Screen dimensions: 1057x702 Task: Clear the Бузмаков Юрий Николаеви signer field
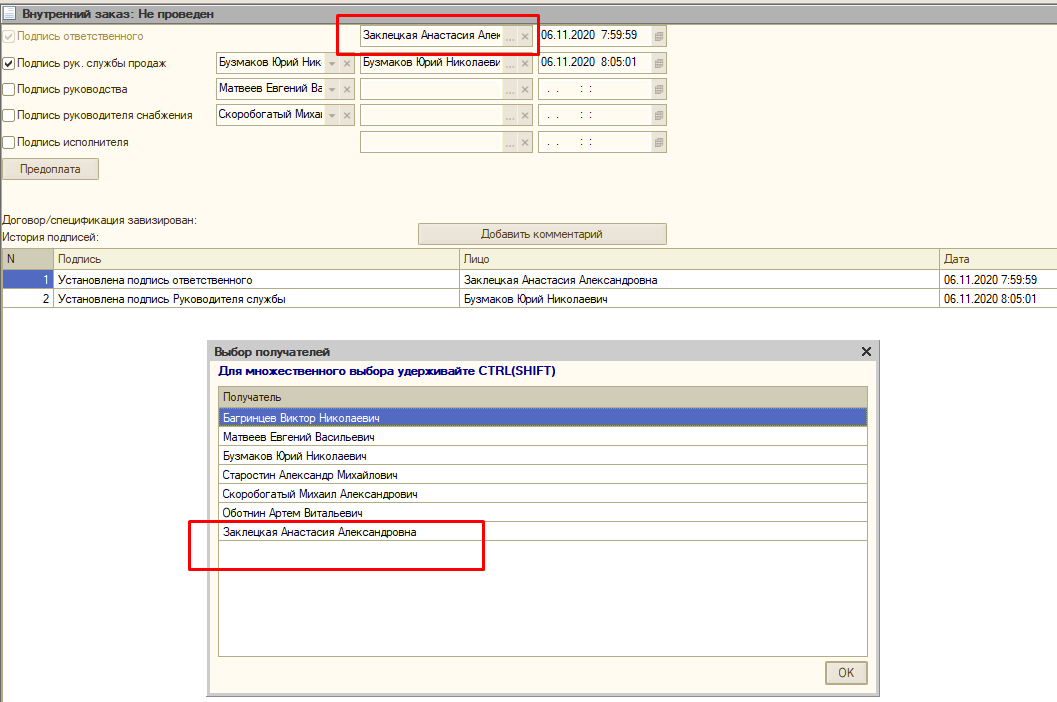click(524, 63)
